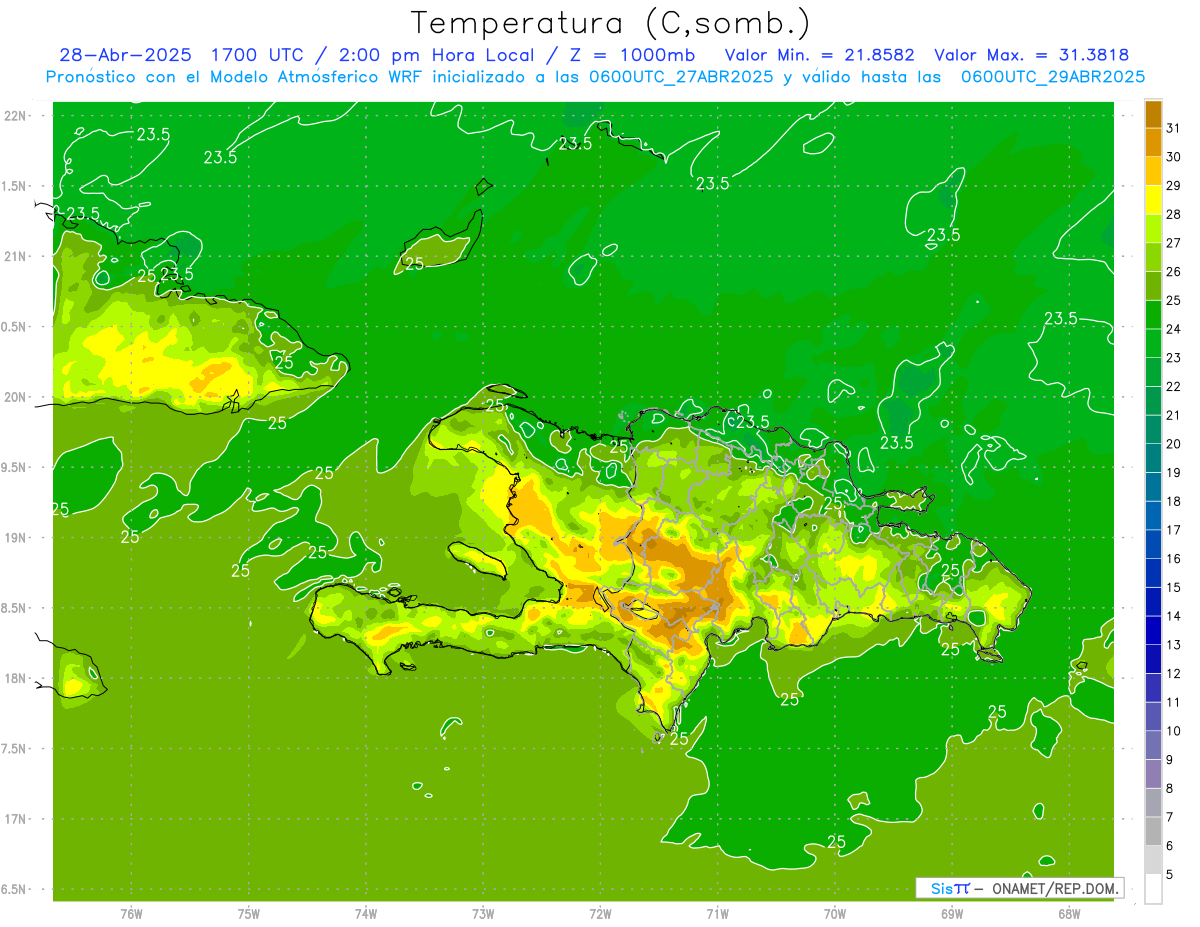This screenshot has height=927, width=1200.
Task: Click 'Valor Min. = 21.8582' readout
Action: click(819, 55)
